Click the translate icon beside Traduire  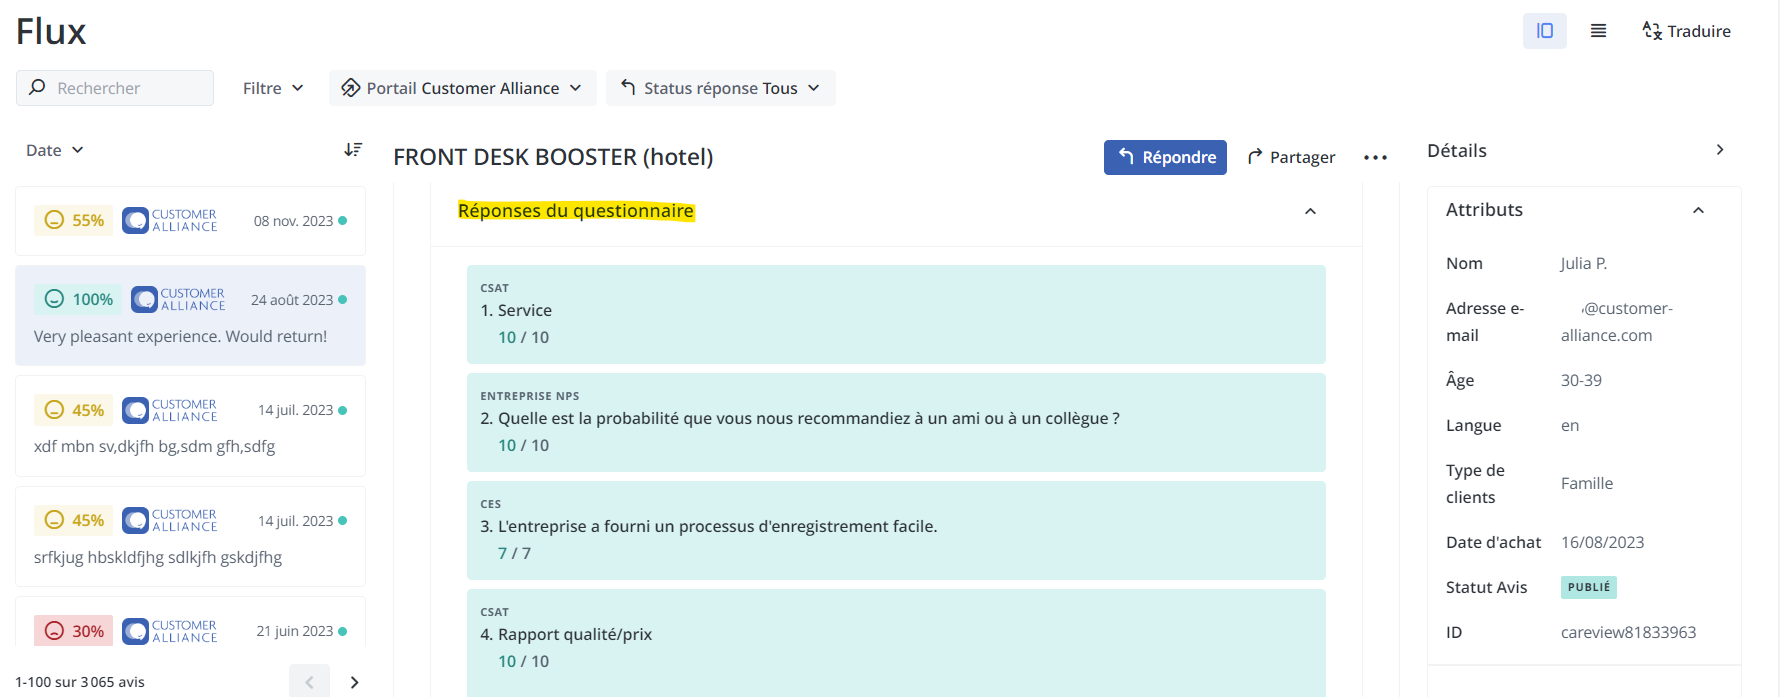pyautogui.click(x=1652, y=31)
